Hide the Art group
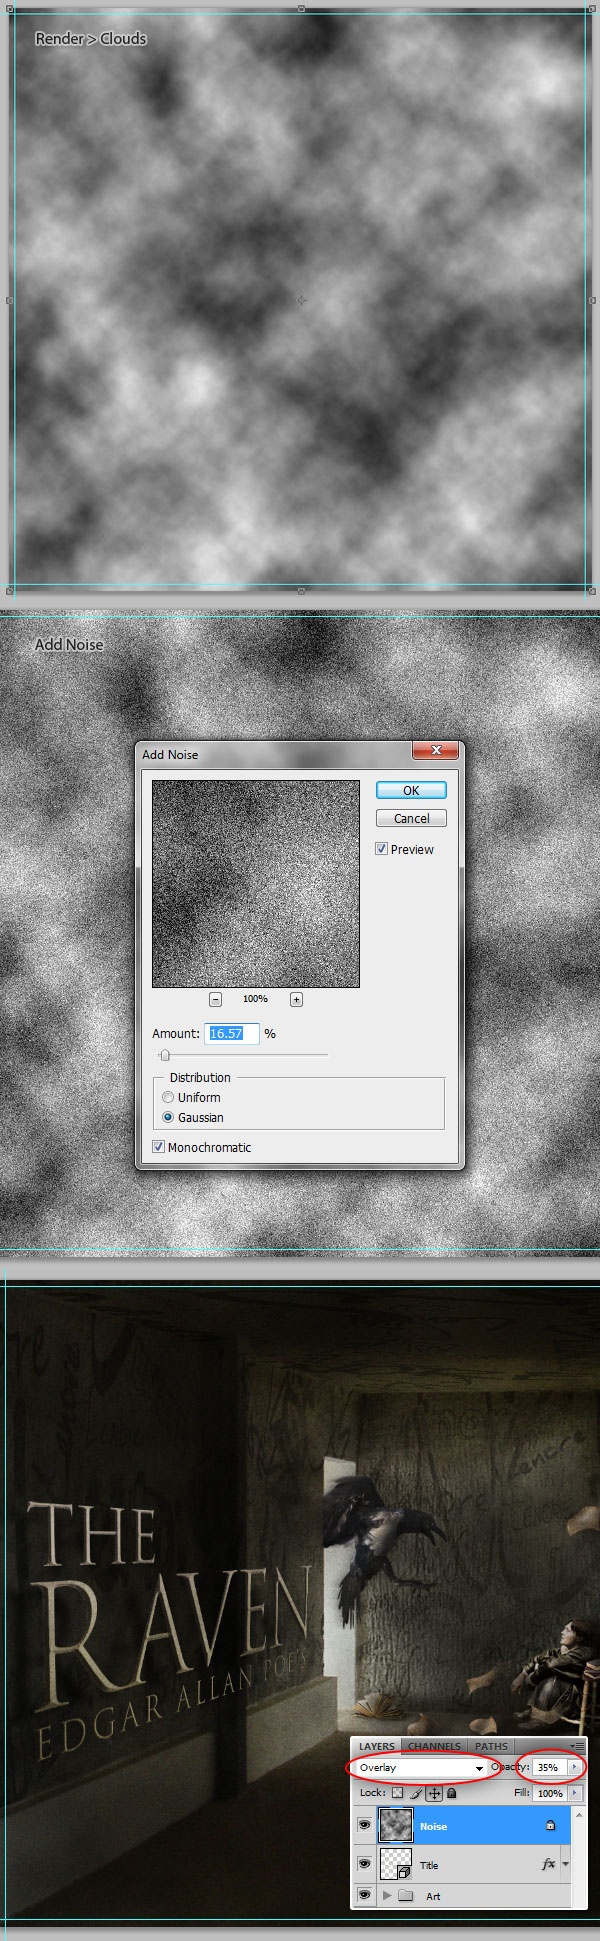Viewport: 600px width, 1941px height. pyautogui.click(x=364, y=1894)
